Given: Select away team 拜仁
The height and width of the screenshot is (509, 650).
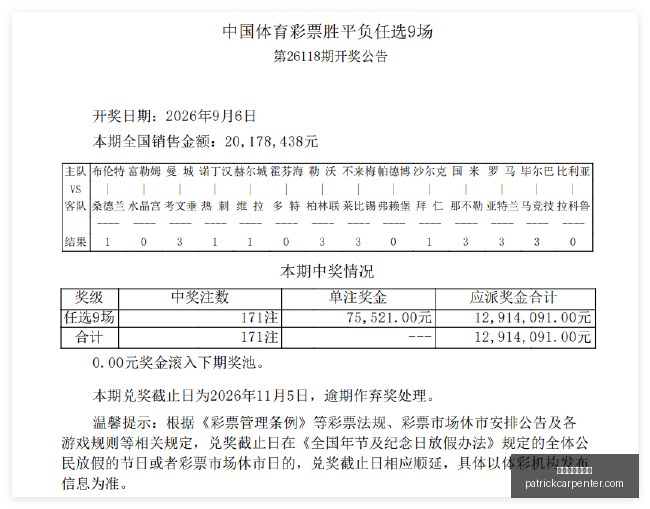Looking at the screenshot, I should point(430,206).
